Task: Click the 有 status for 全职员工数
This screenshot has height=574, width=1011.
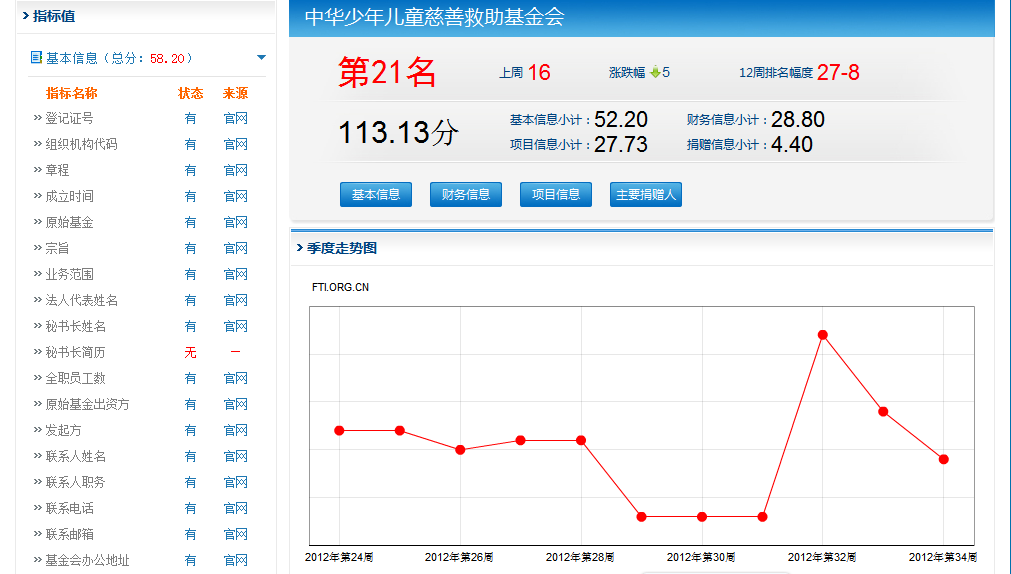Action: [x=190, y=378]
